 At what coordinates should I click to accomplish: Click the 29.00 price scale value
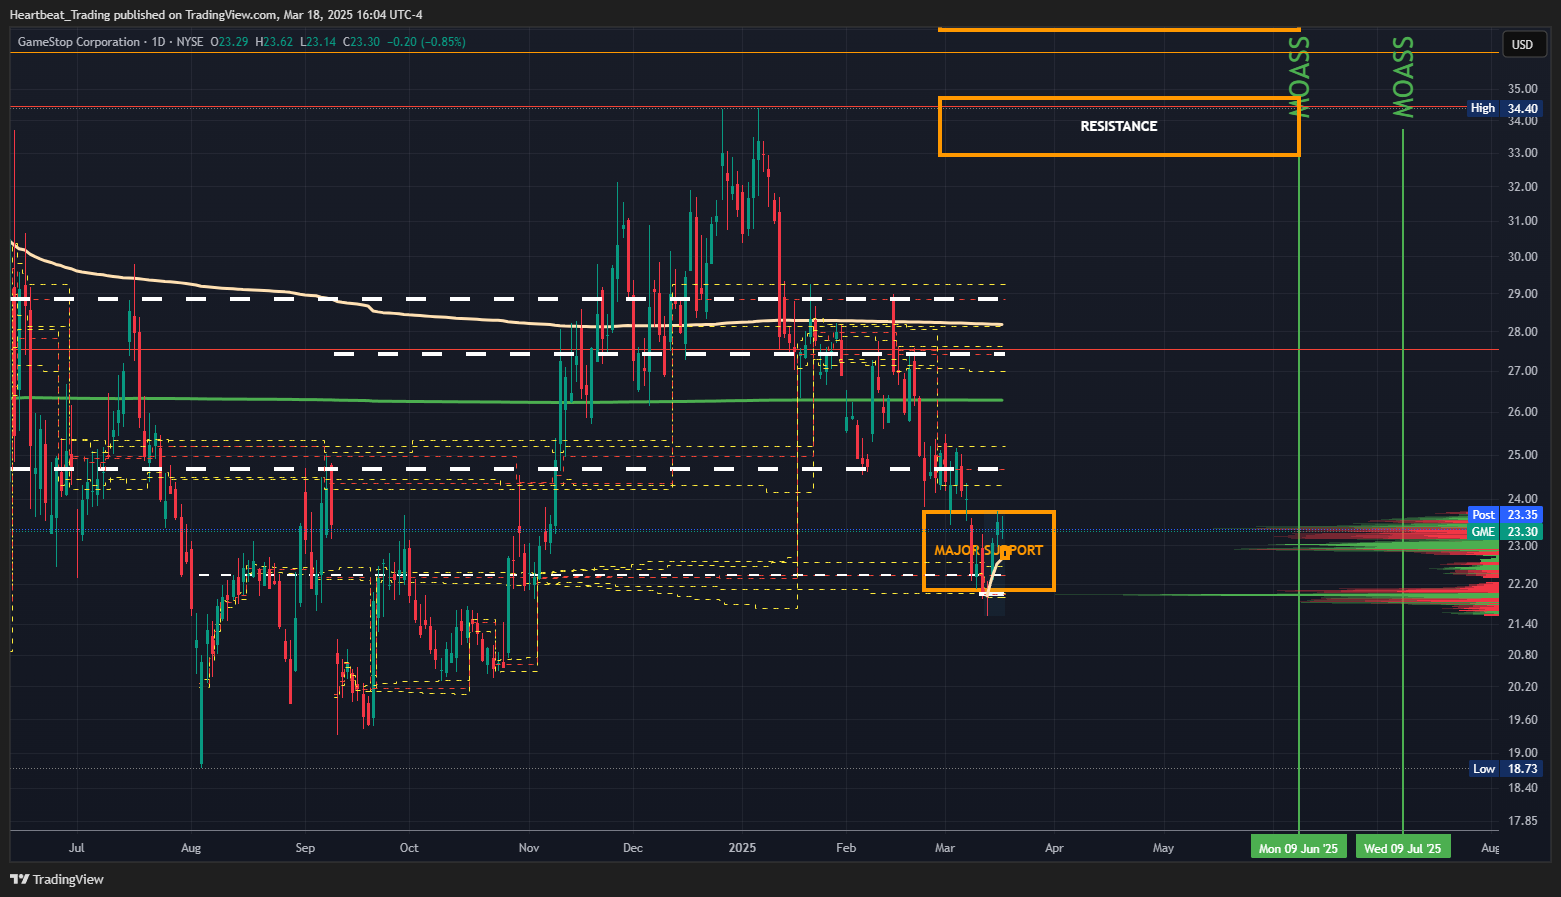[x=1522, y=294]
